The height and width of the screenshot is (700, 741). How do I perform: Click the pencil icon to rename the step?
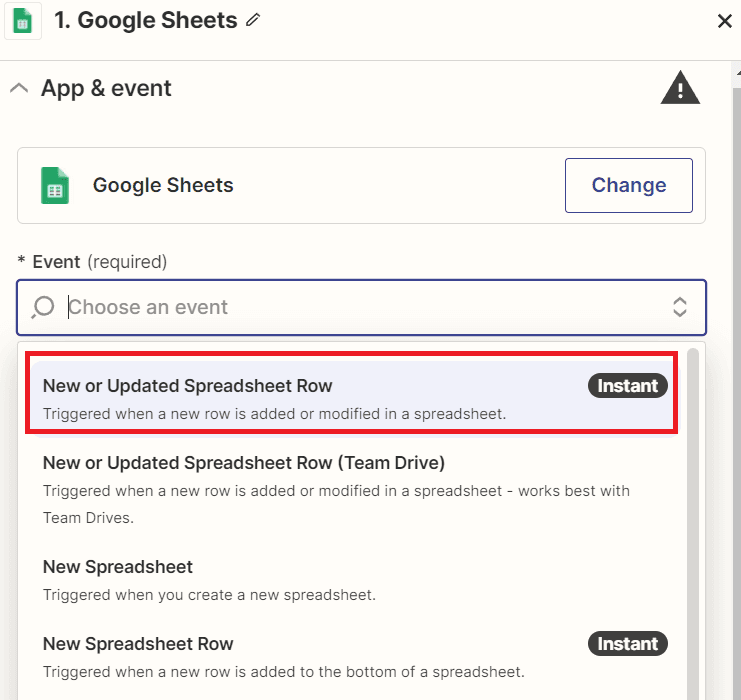pyautogui.click(x=253, y=20)
